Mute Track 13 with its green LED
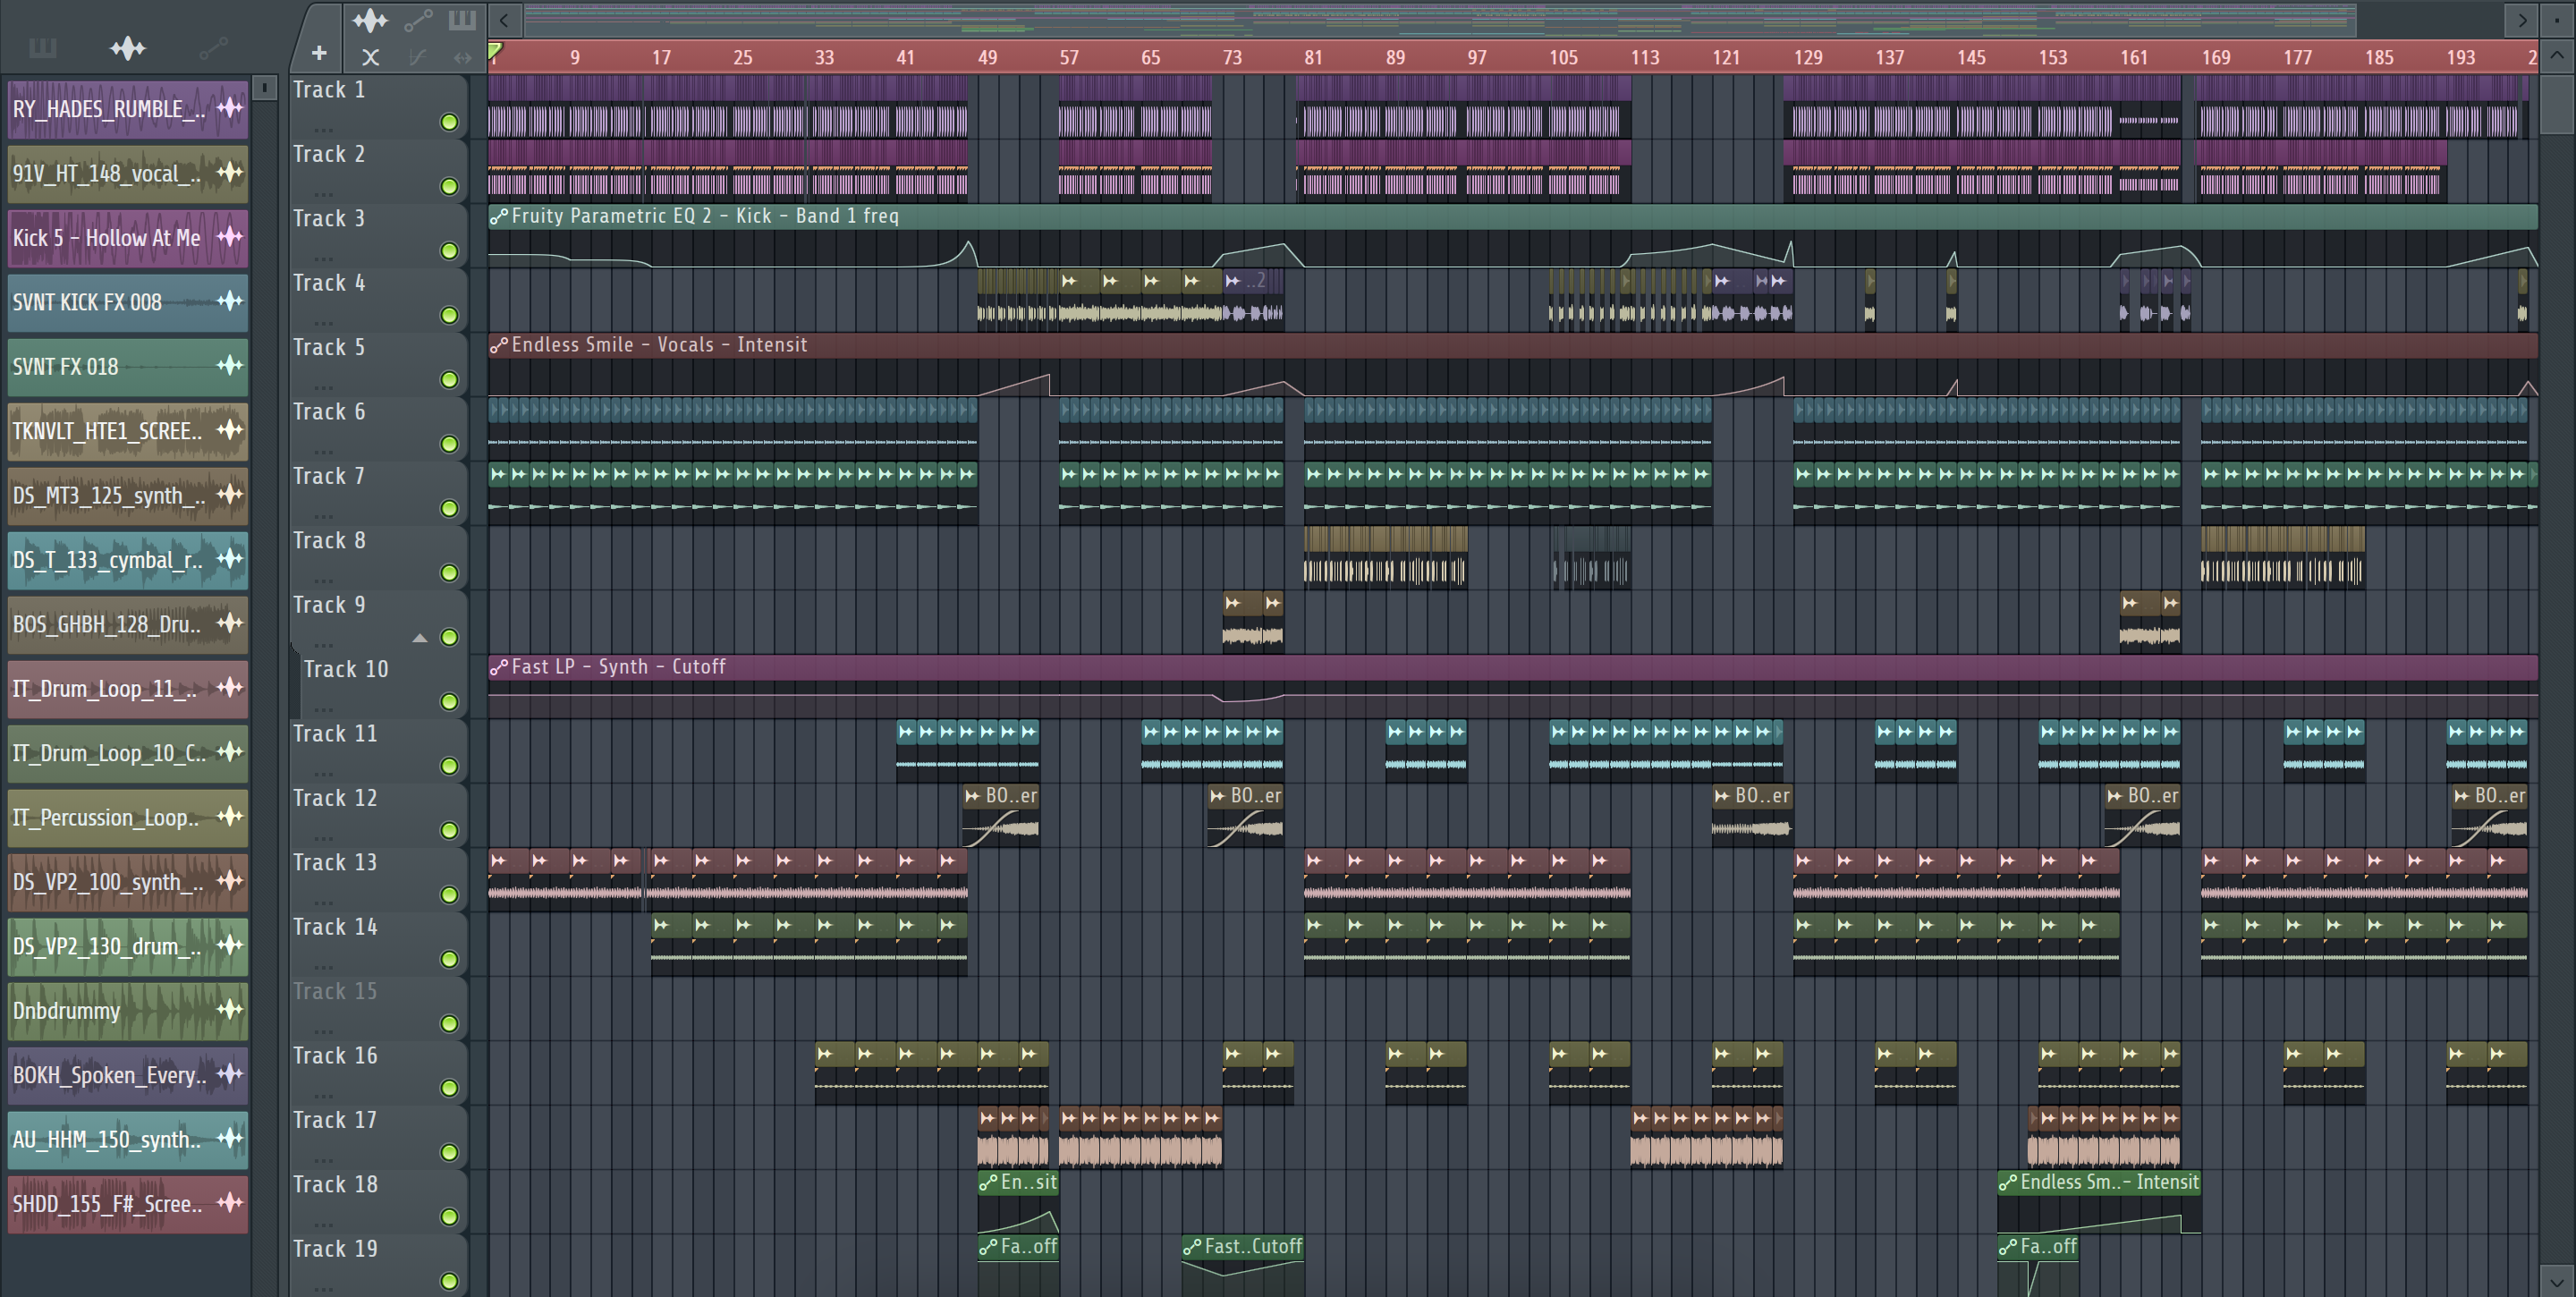2576x1297 pixels. (x=449, y=895)
